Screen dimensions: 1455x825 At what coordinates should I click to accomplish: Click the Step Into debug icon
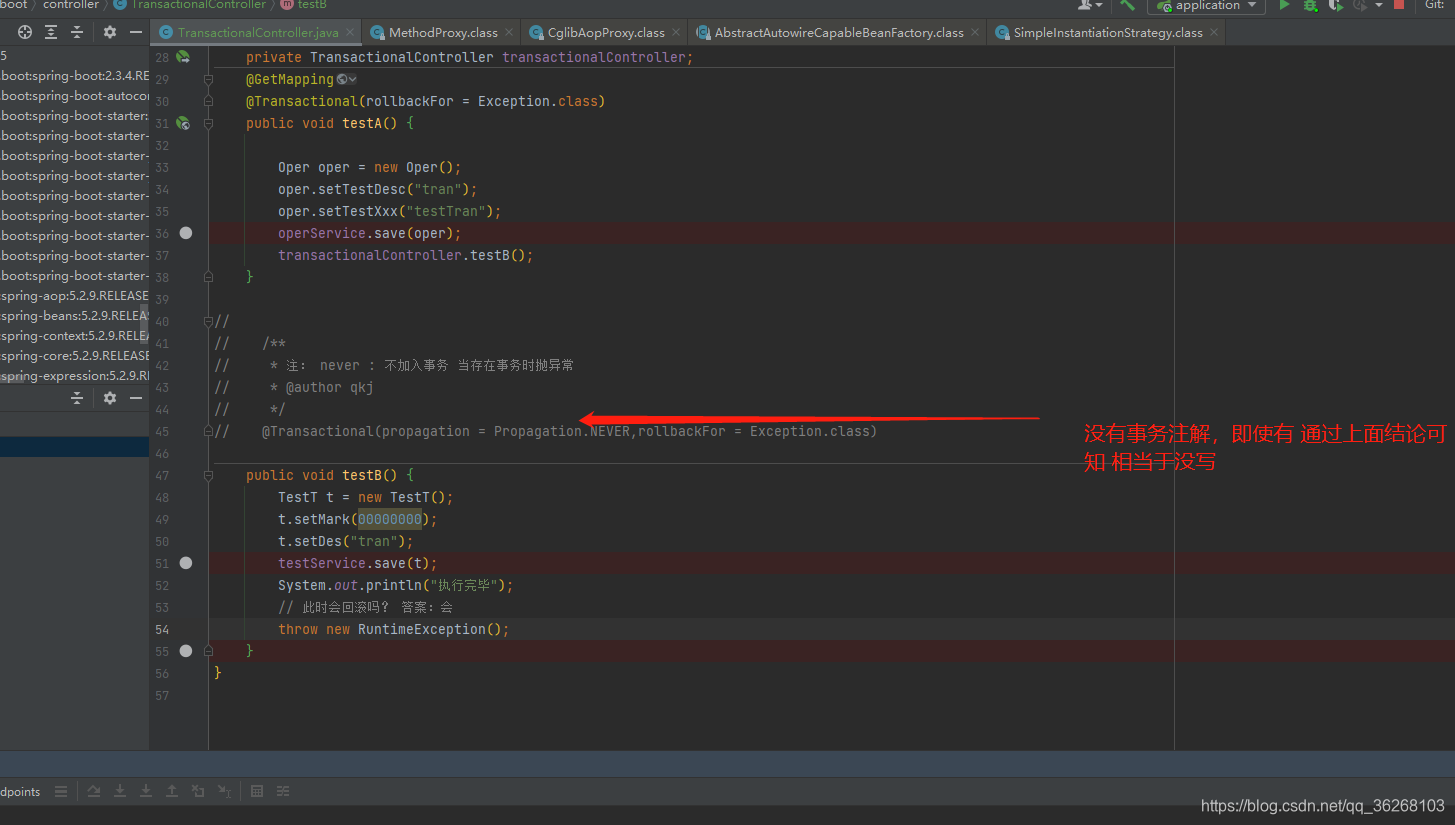point(120,791)
